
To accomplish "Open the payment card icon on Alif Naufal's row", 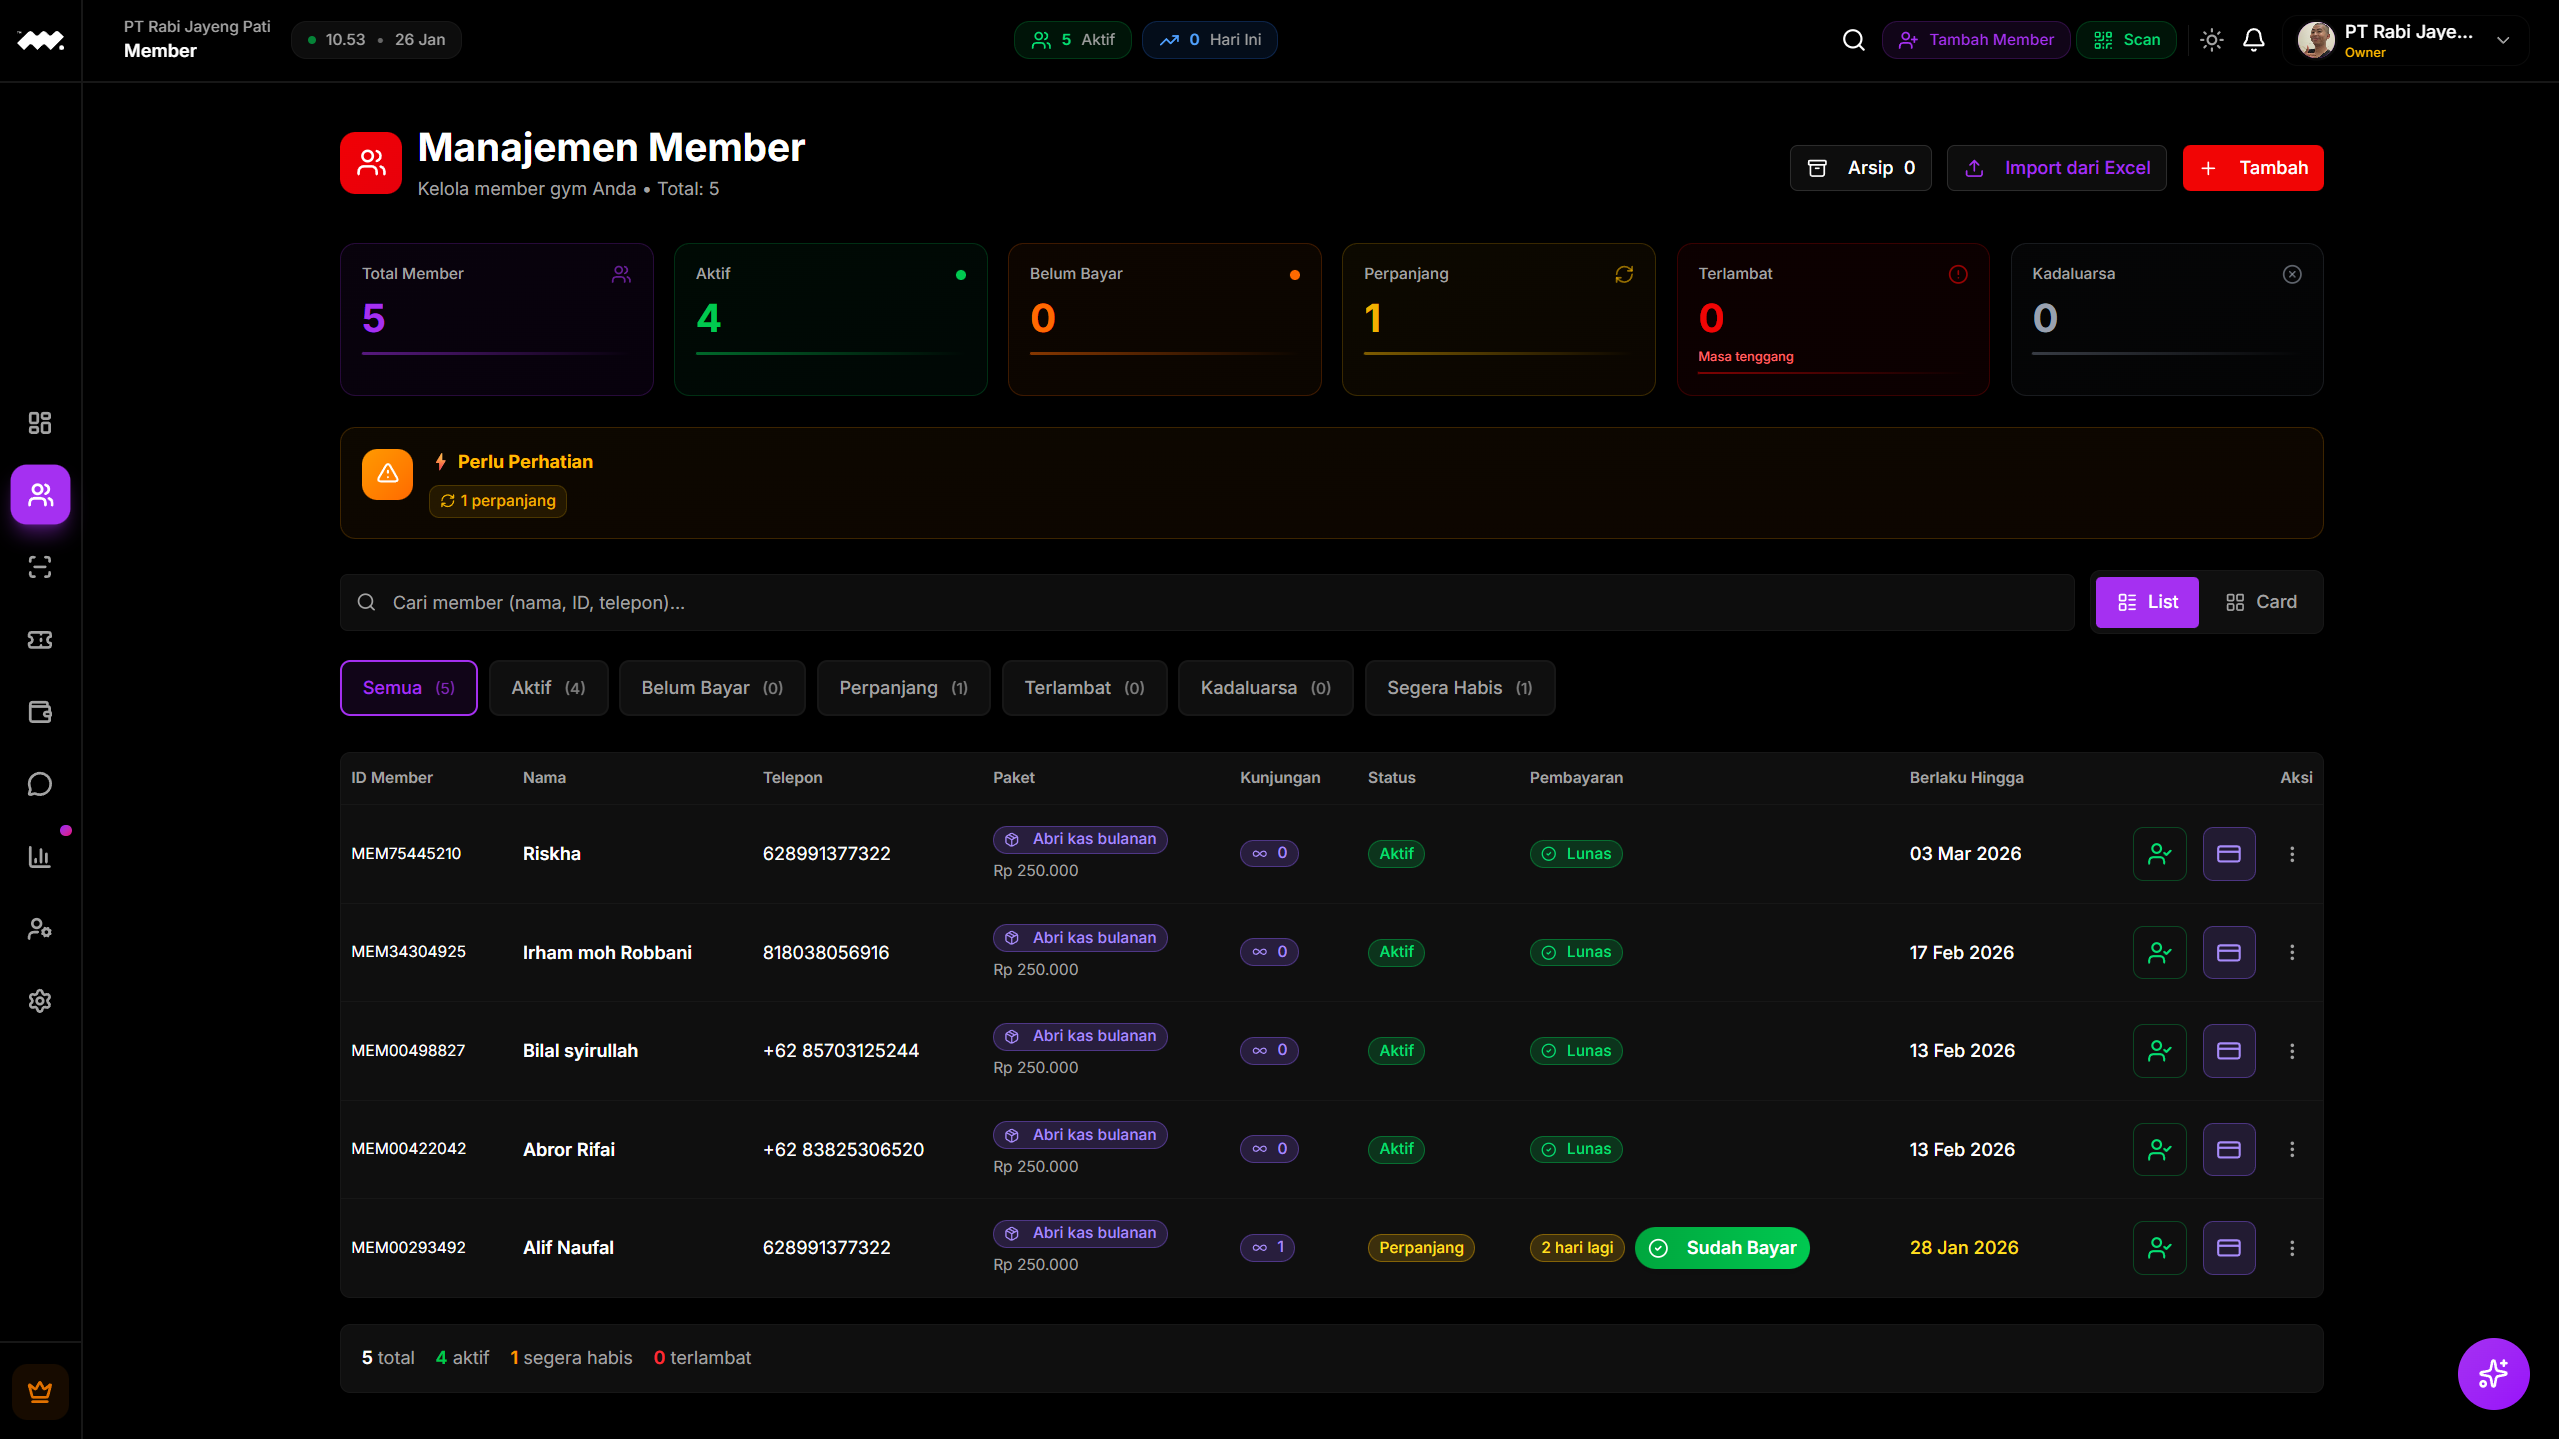I will 2228,1247.
